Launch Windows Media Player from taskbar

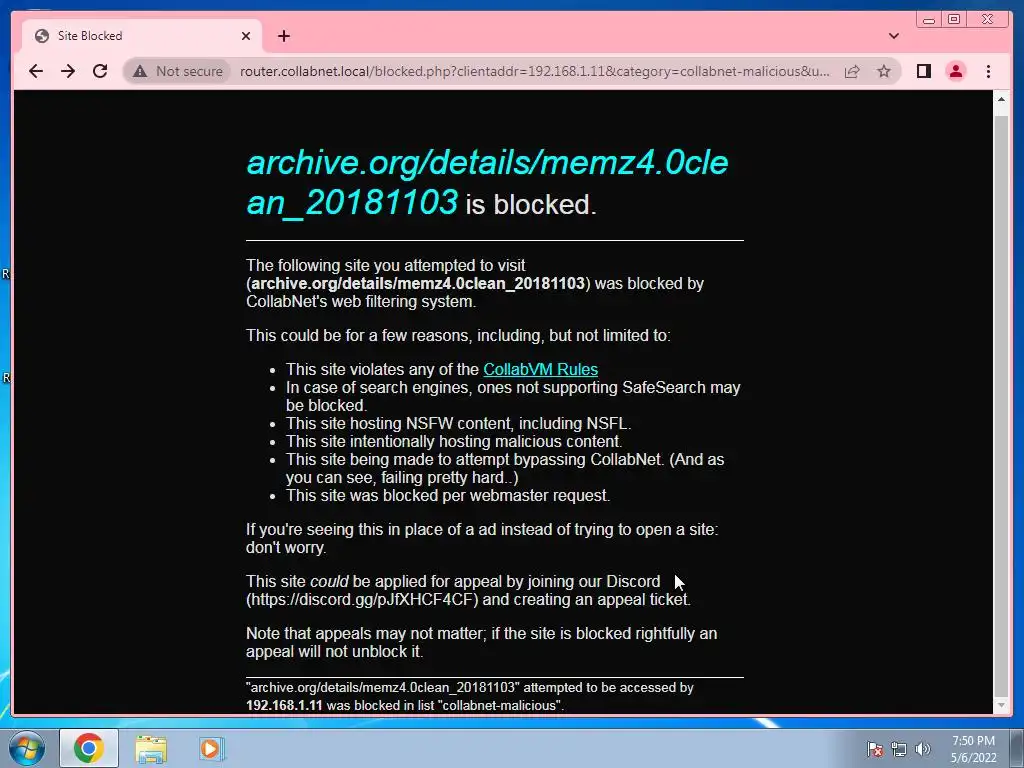tap(211, 748)
